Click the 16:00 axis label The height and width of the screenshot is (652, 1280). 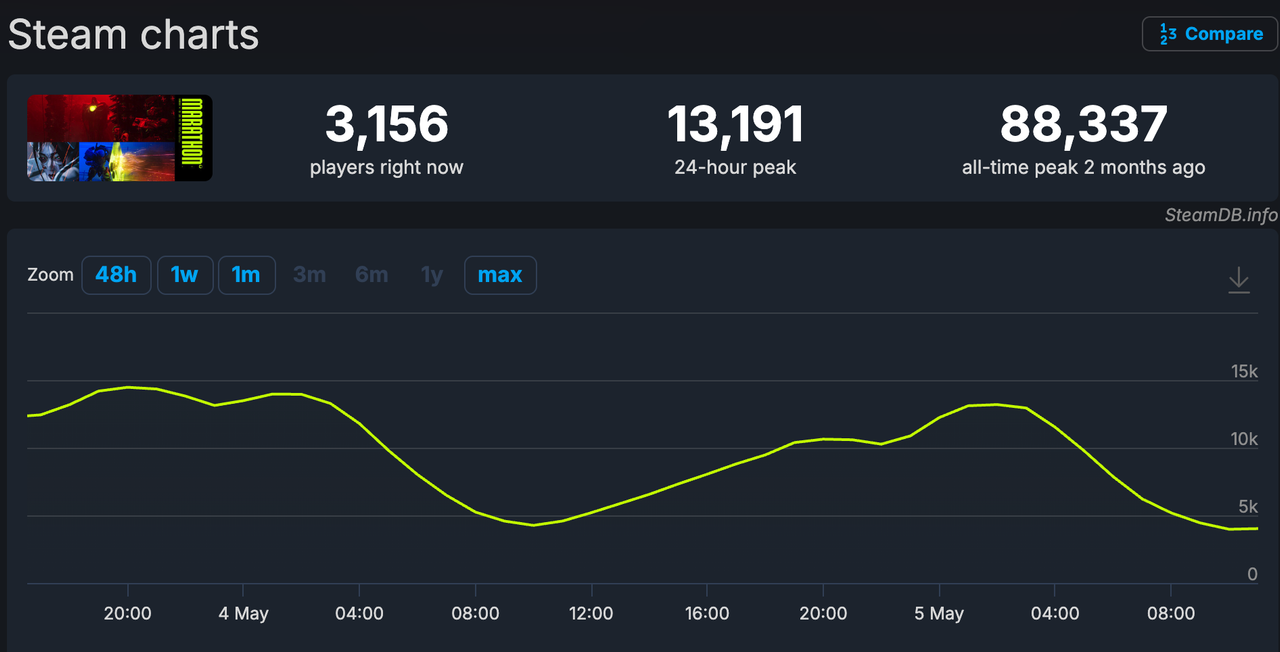click(x=707, y=613)
